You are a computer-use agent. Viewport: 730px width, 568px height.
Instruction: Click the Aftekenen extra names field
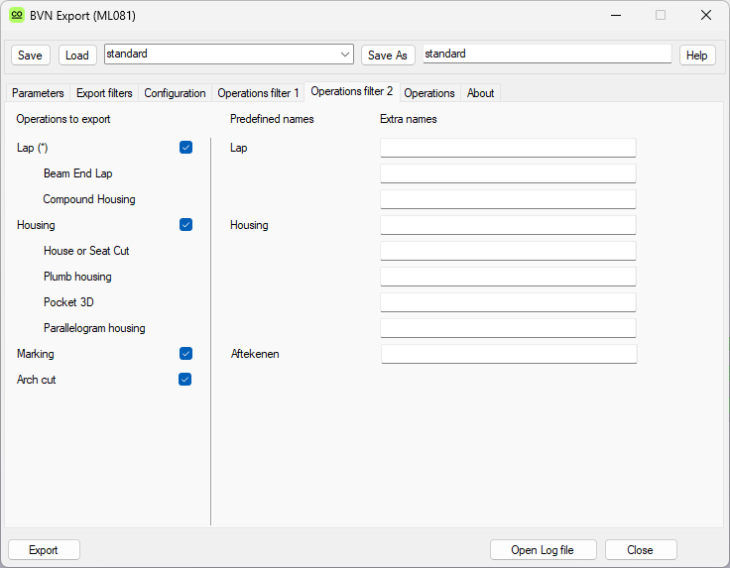point(508,354)
